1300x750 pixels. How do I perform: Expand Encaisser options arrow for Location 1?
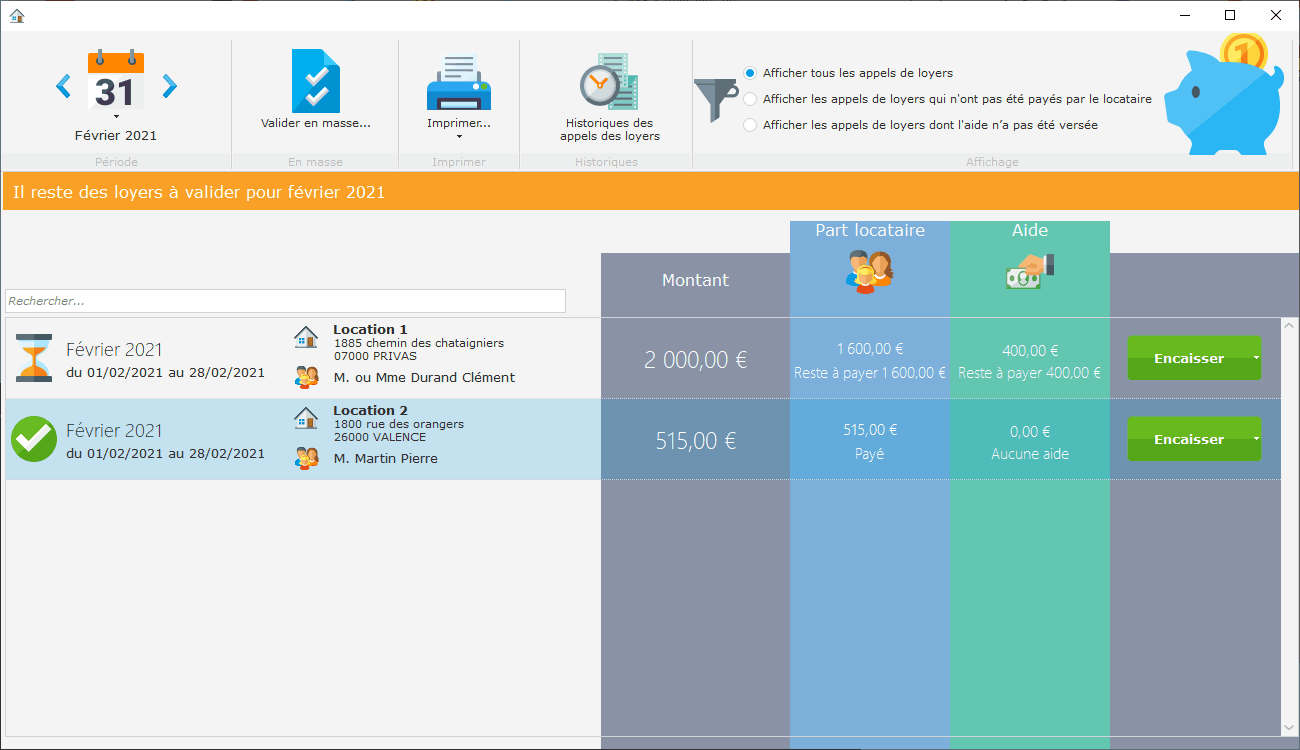tap(1256, 358)
